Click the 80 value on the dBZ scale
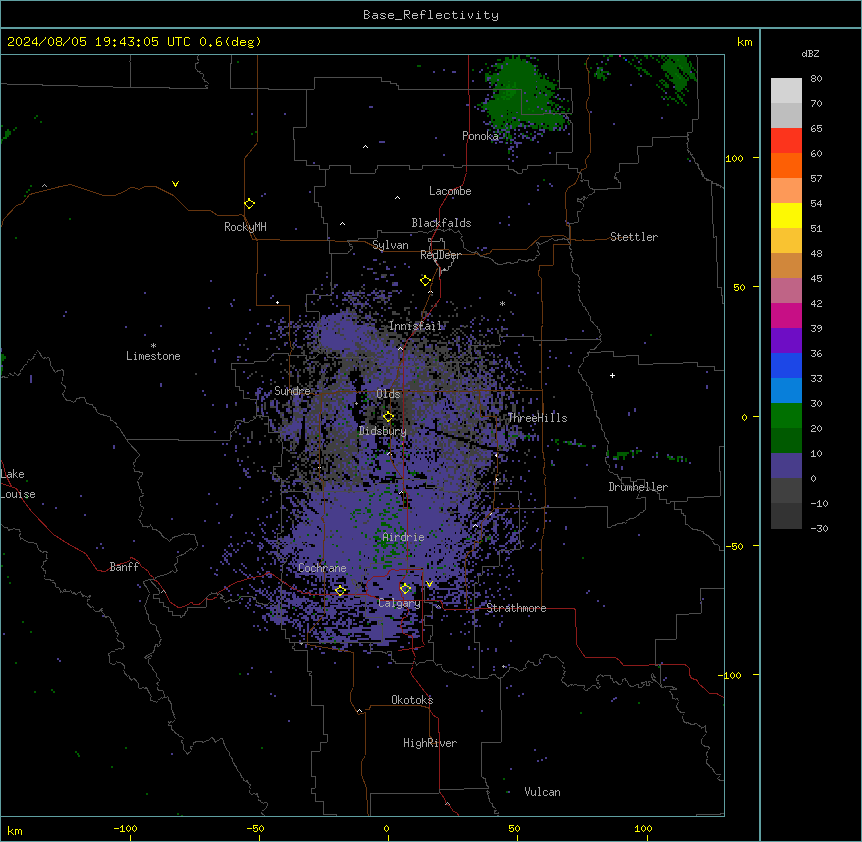862x842 pixels. tap(816, 79)
